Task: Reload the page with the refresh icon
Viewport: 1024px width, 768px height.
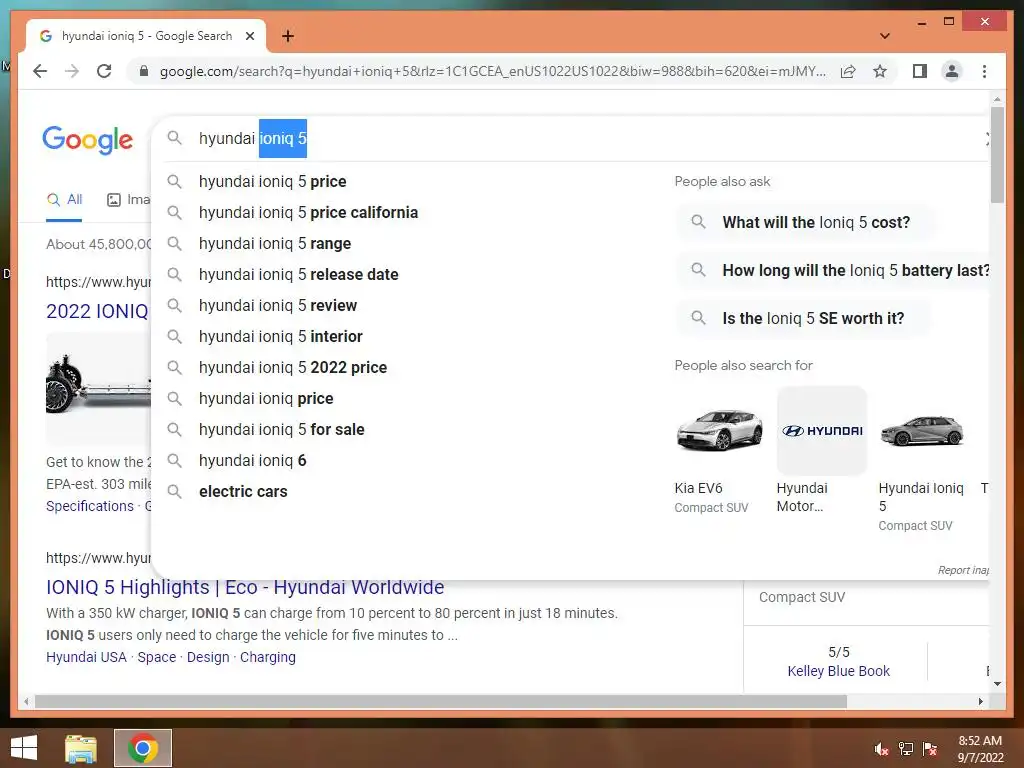Action: (x=104, y=71)
